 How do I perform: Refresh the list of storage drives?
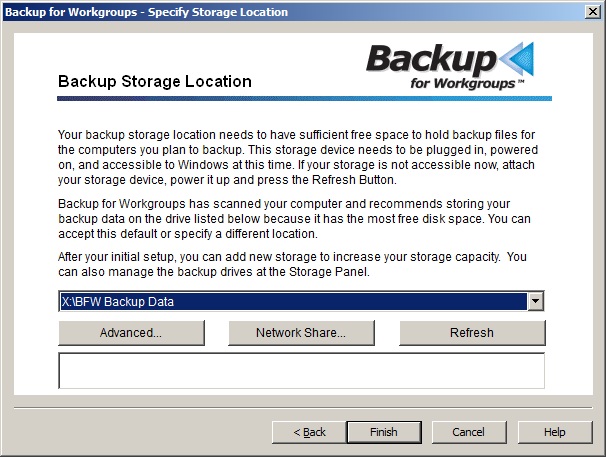[472, 333]
